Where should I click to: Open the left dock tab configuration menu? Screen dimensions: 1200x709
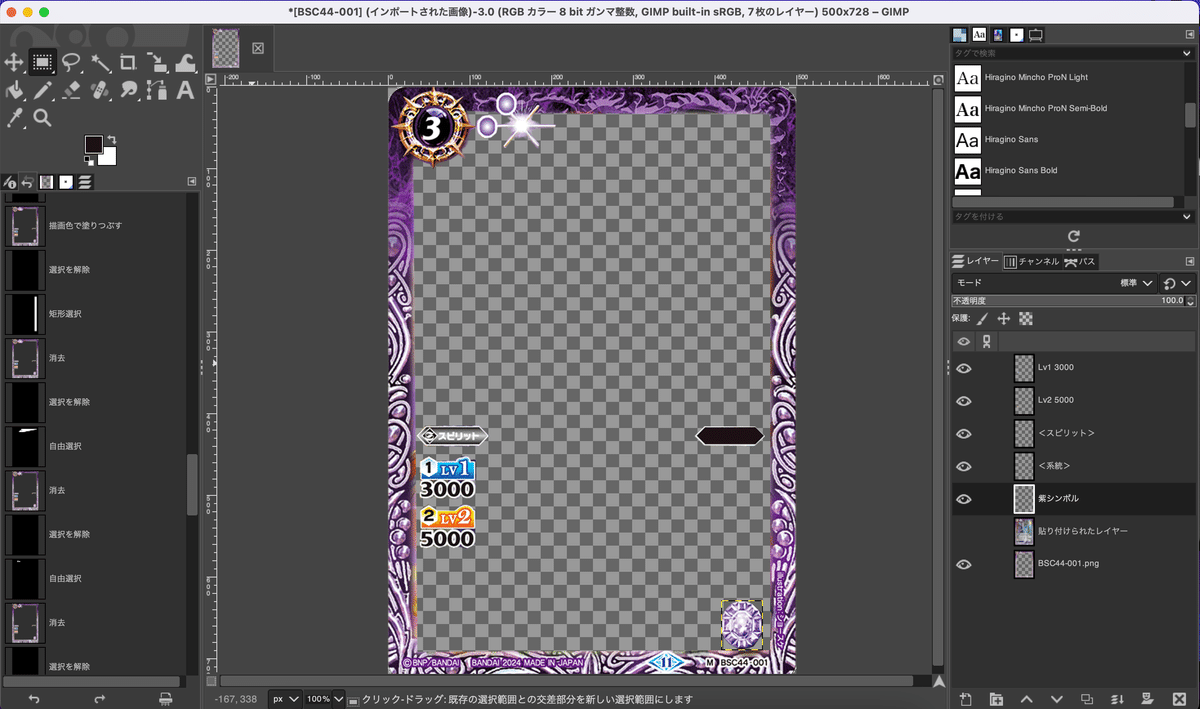point(191,181)
